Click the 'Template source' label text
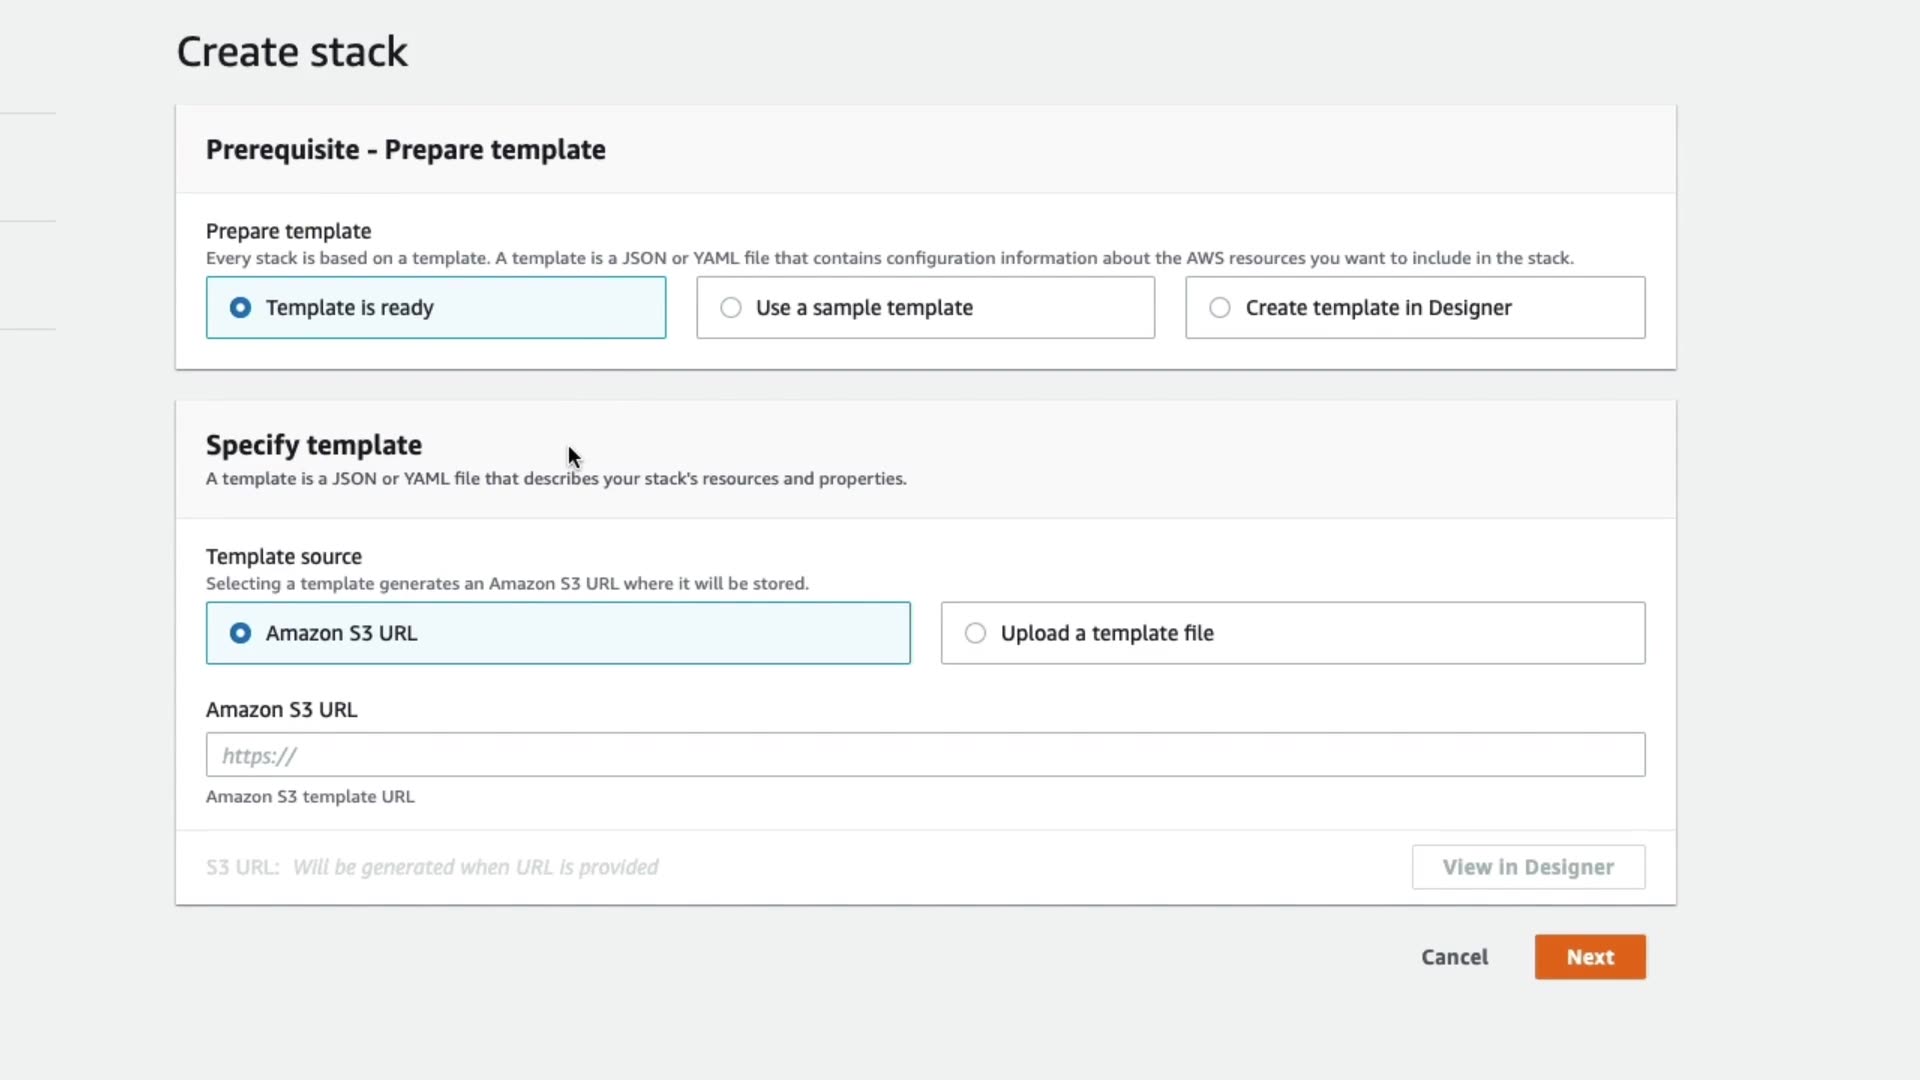The height and width of the screenshot is (1080, 1920). pyautogui.click(x=284, y=557)
